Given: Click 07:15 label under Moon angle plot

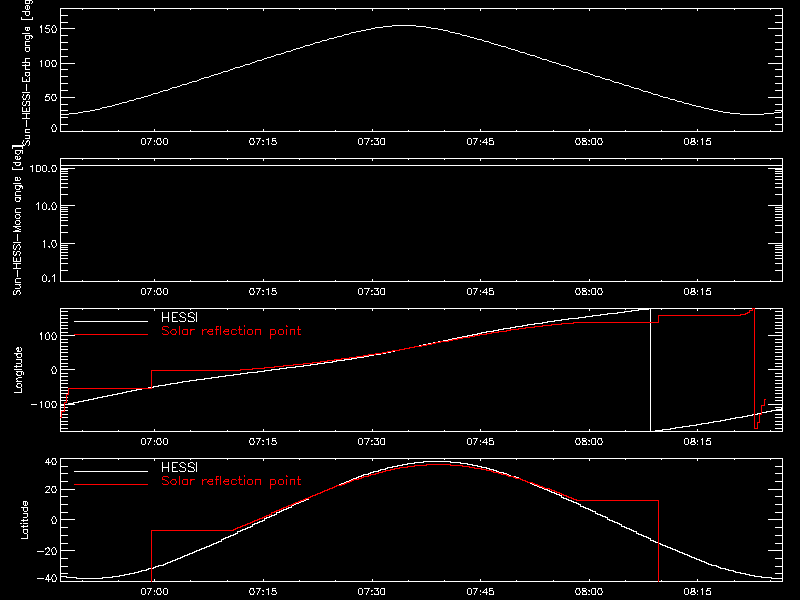Looking at the screenshot, I should click(263, 292).
